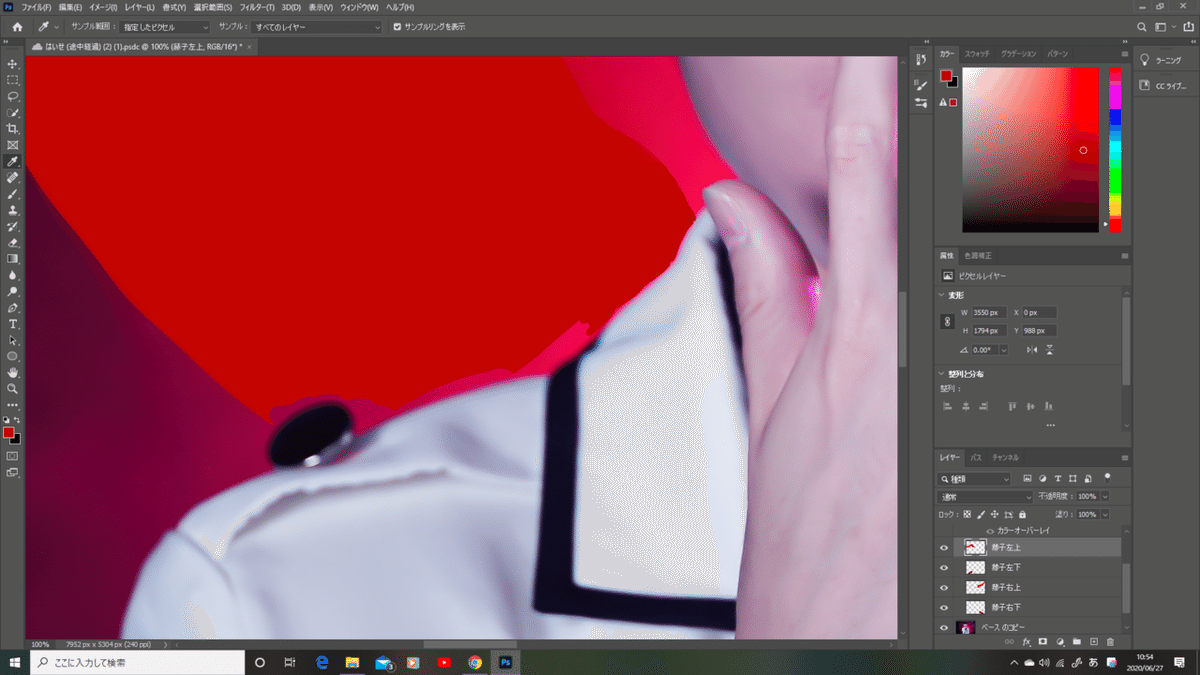
Task: Open Chrome from the taskbar
Action: coord(475,662)
